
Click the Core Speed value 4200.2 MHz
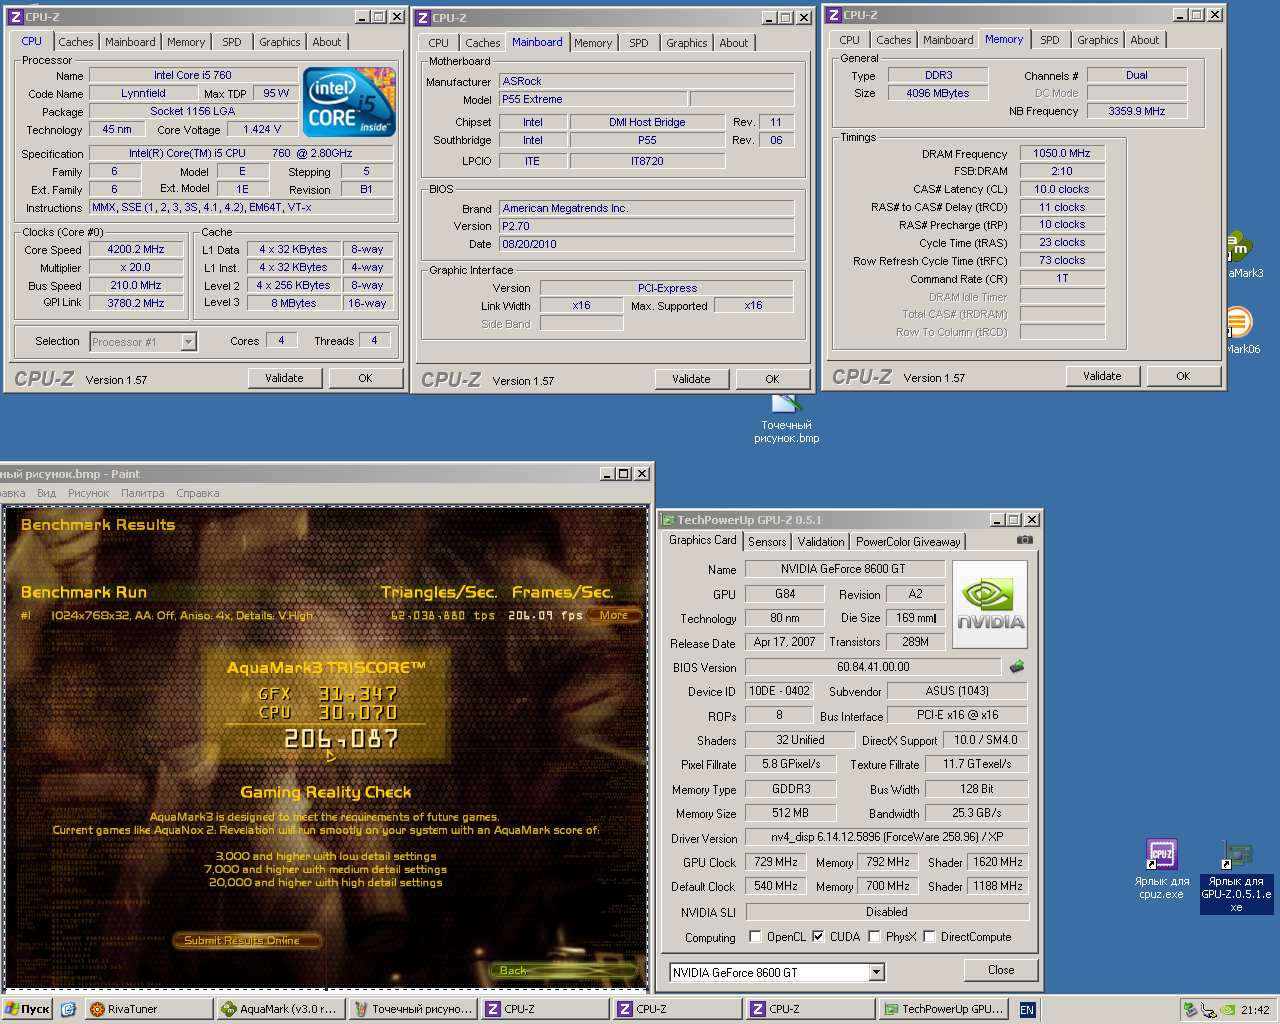tap(136, 249)
